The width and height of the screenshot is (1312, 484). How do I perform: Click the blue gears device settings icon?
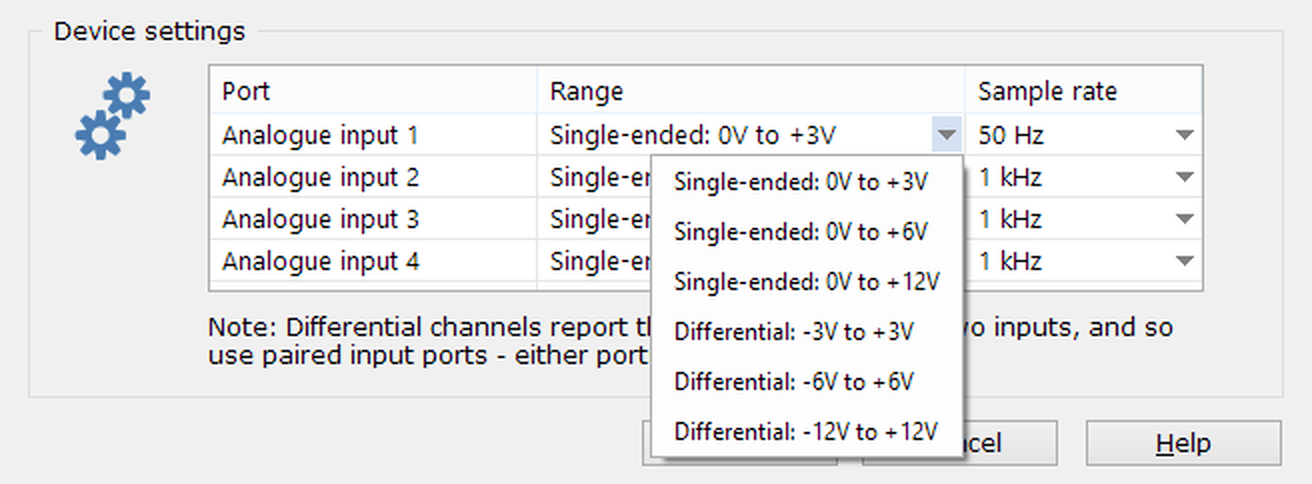[112, 117]
